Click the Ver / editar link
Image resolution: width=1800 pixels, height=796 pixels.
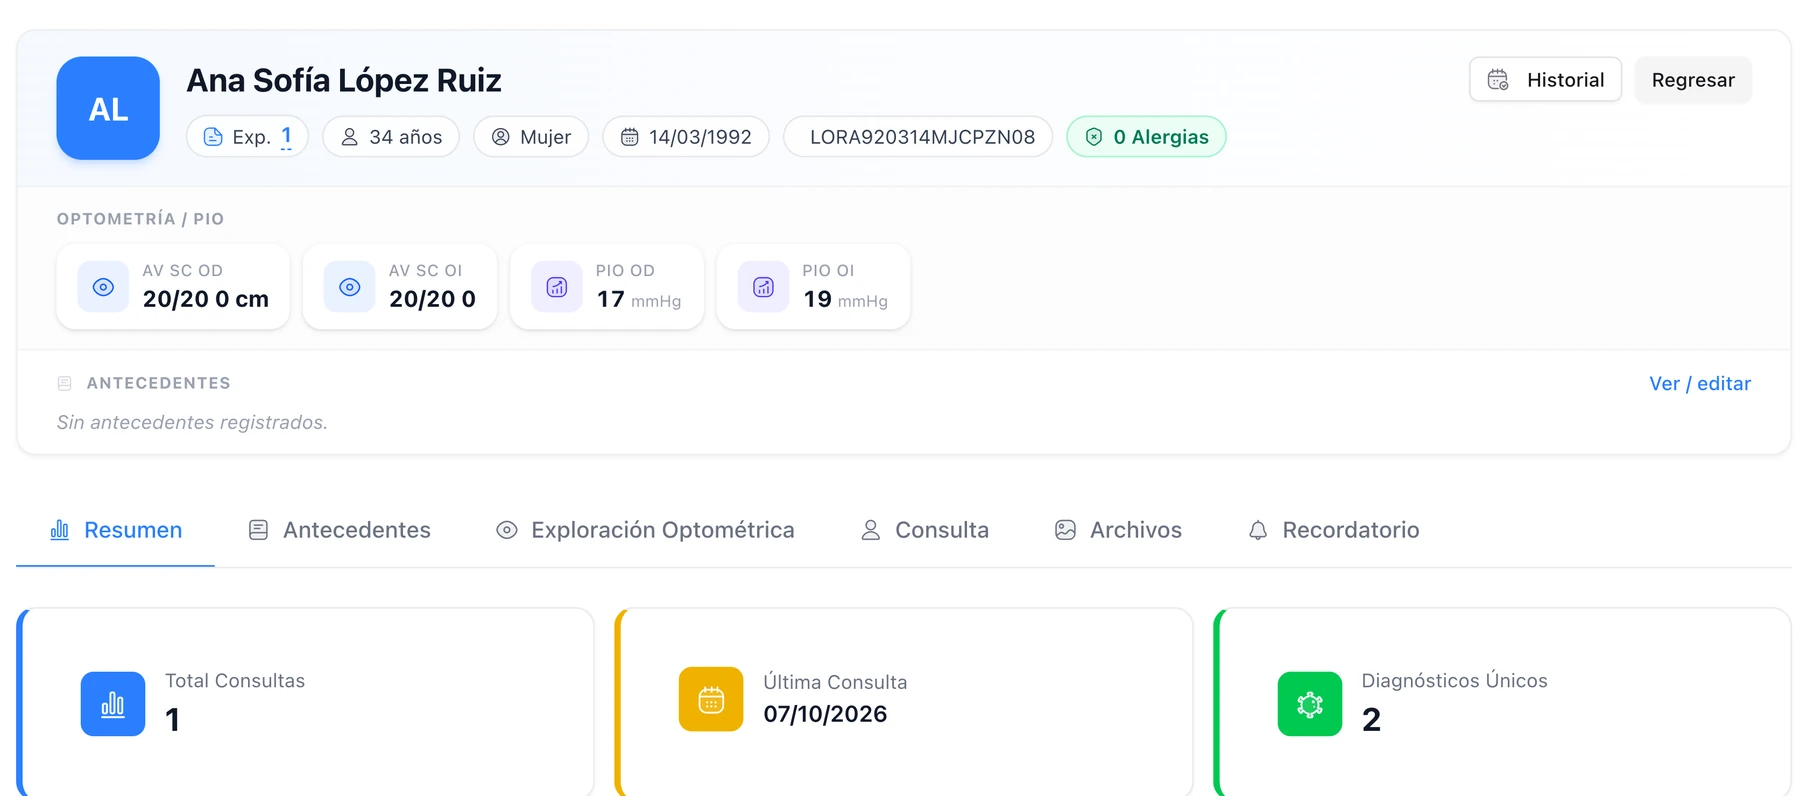click(x=1700, y=383)
